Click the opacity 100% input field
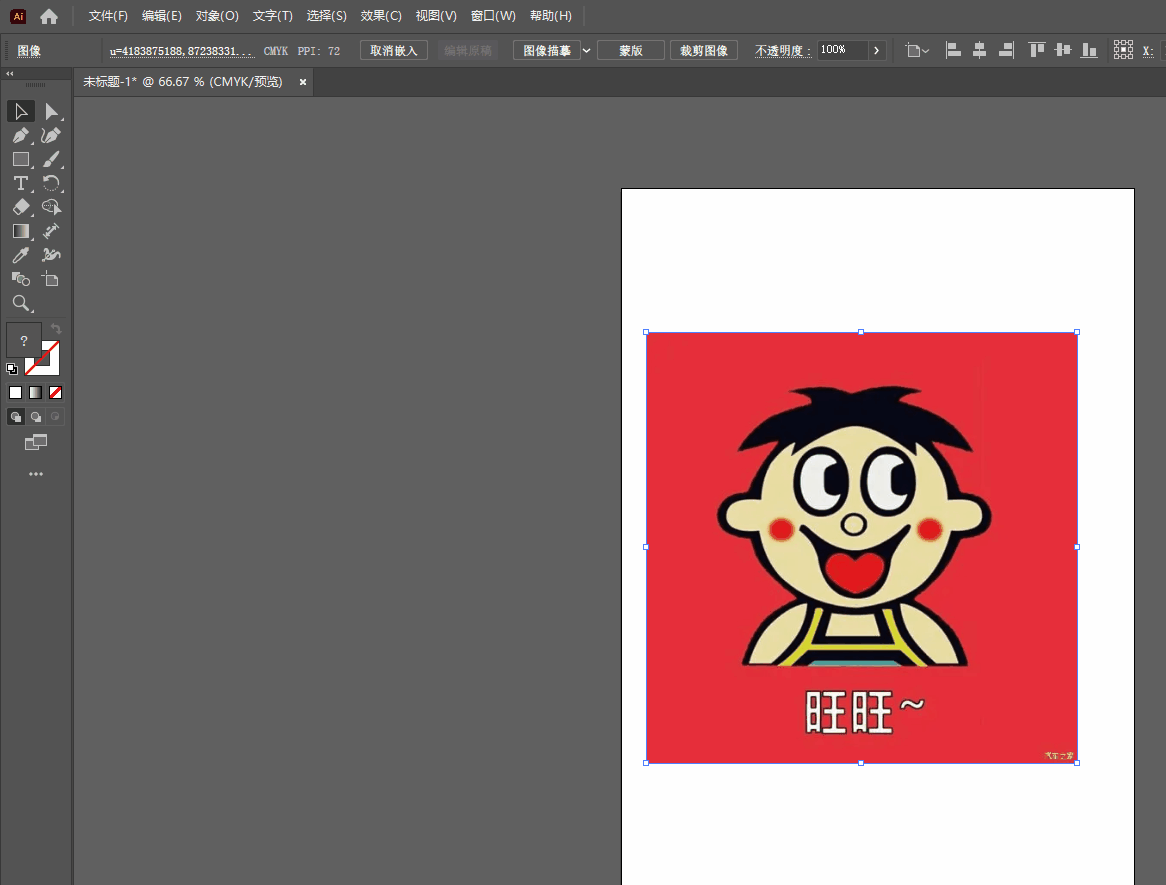The height and width of the screenshot is (885, 1166). click(843, 50)
